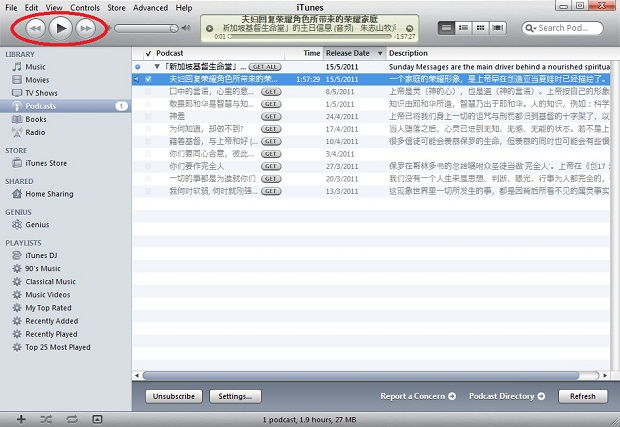The image size is (620, 427).
Task: Toggle repeat in the bottom bar
Action: click(72, 419)
